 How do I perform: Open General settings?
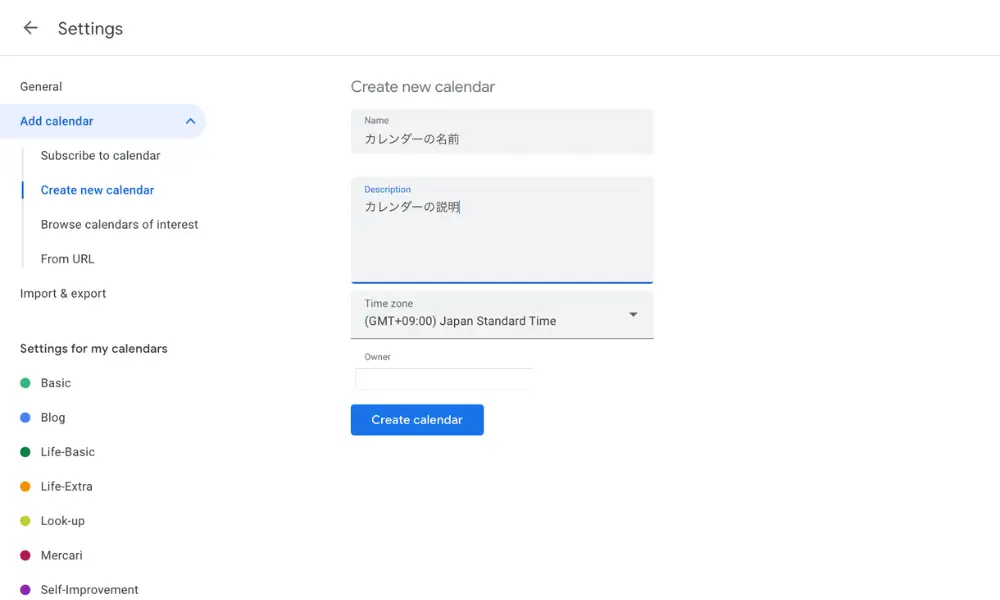coord(41,87)
